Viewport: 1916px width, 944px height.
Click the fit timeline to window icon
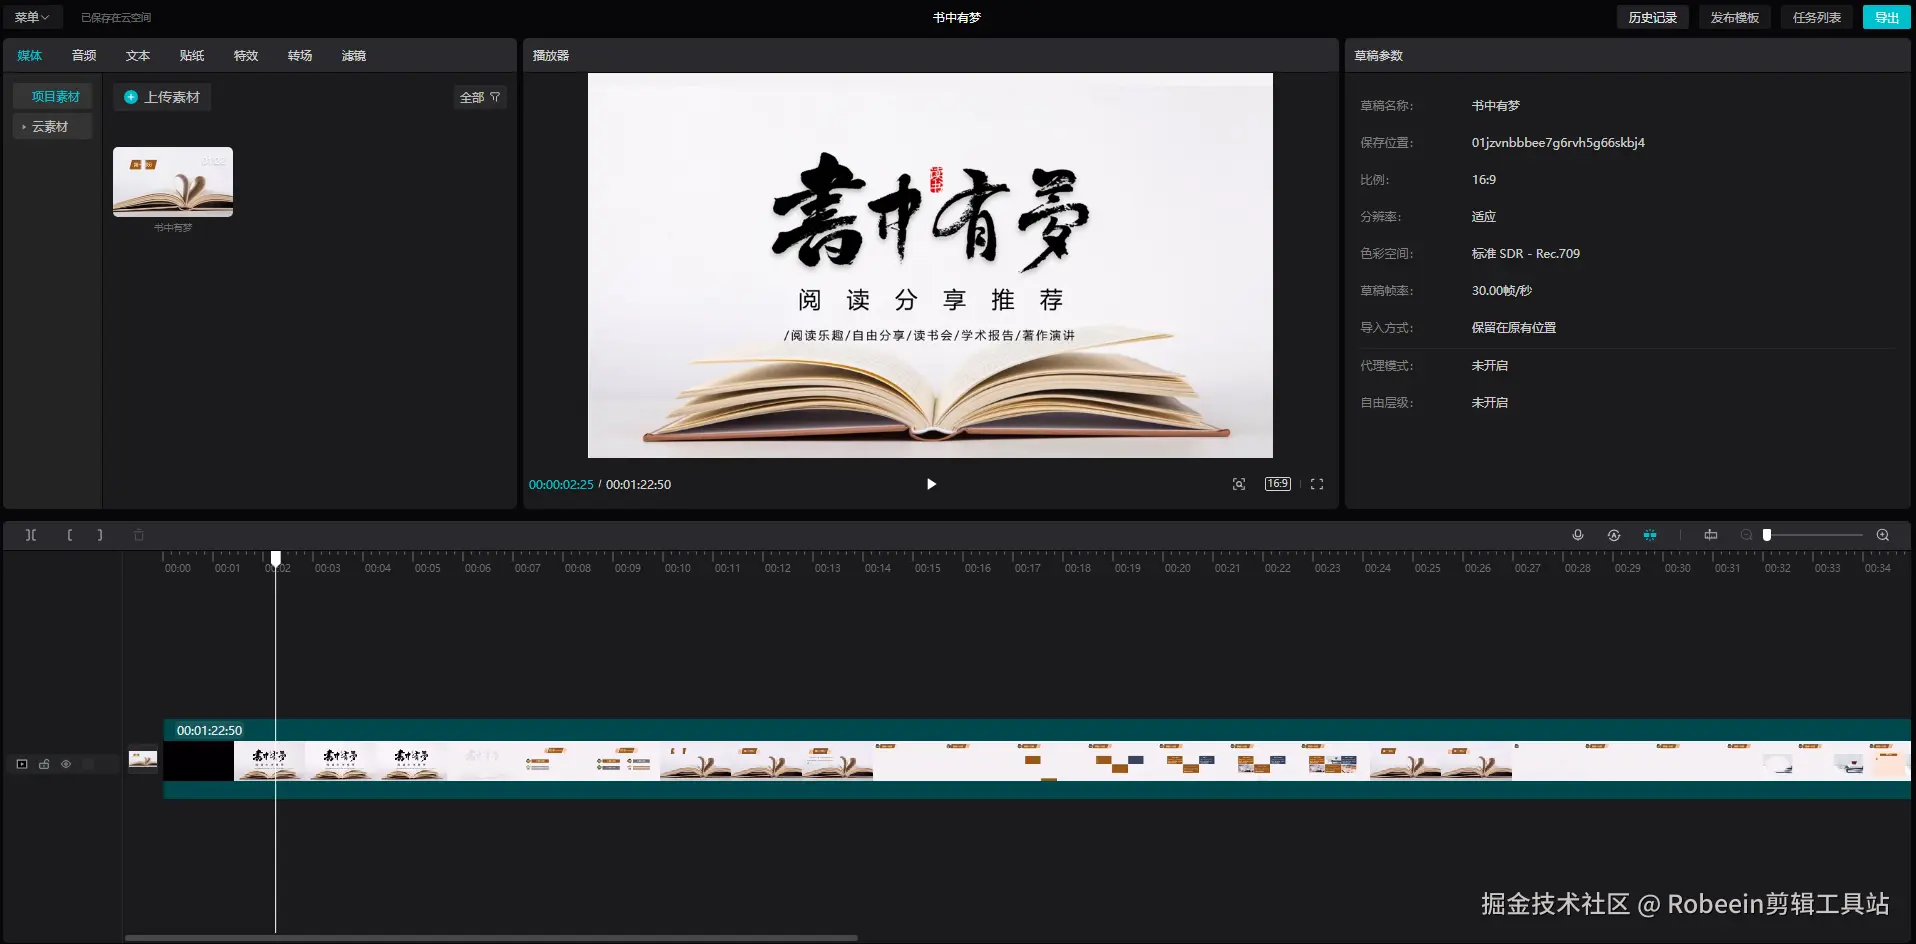[1711, 535]
